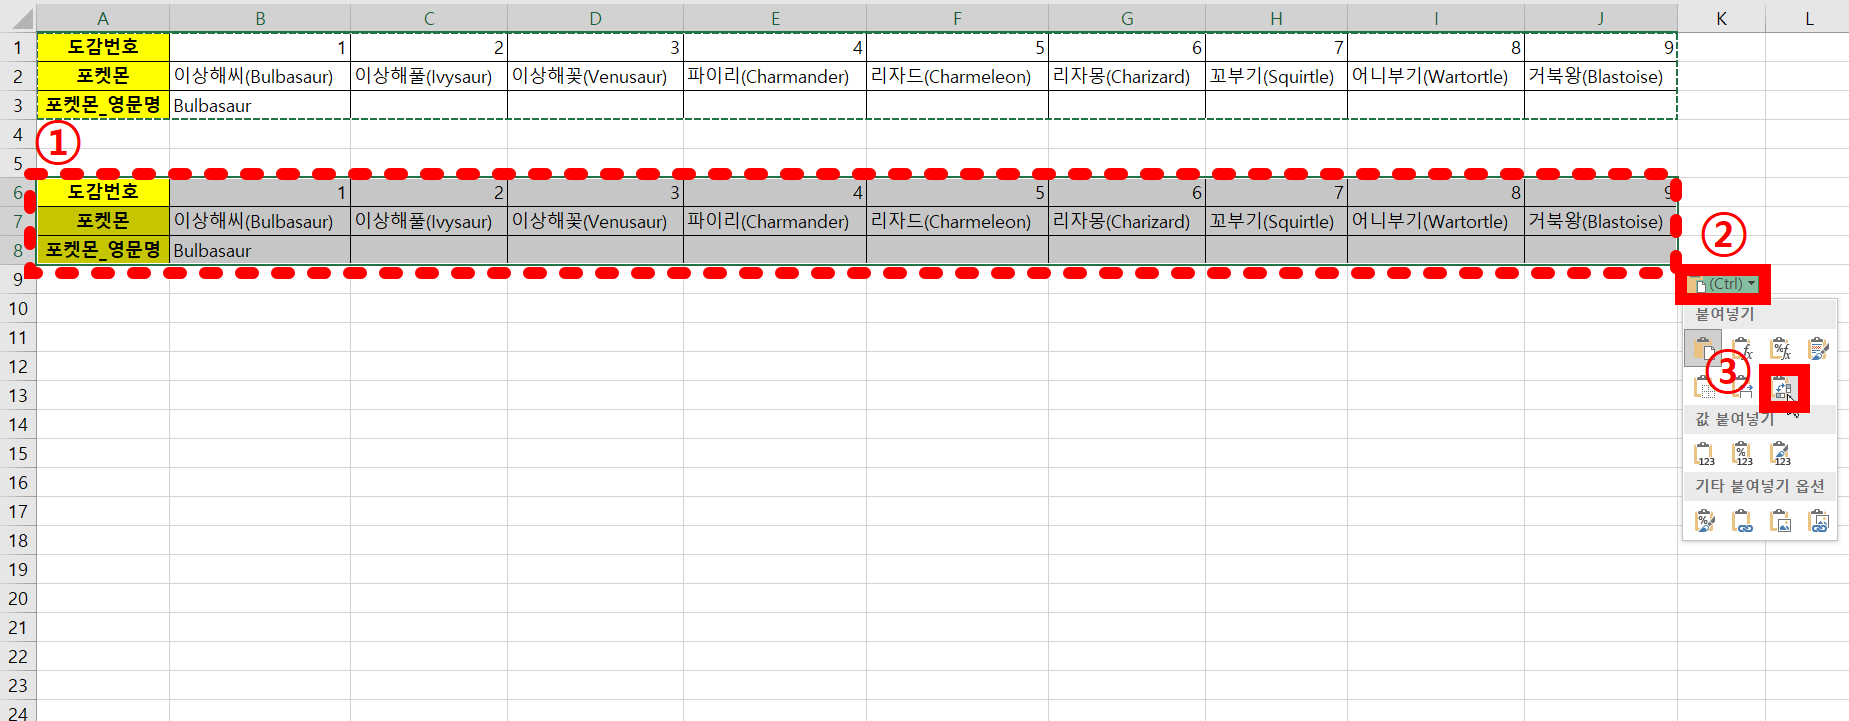The height and width of the screenshot is (721, 1849).
Task: Select Paste Formulas and Number Formatting icon
Action: 1780,349
